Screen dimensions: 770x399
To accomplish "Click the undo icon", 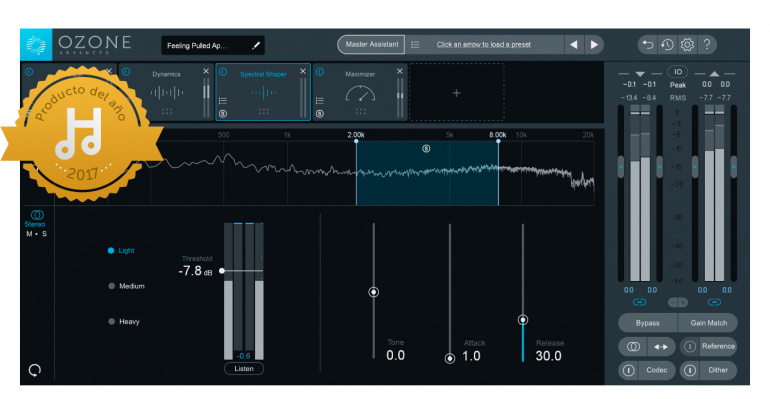I will pos(648,45).
